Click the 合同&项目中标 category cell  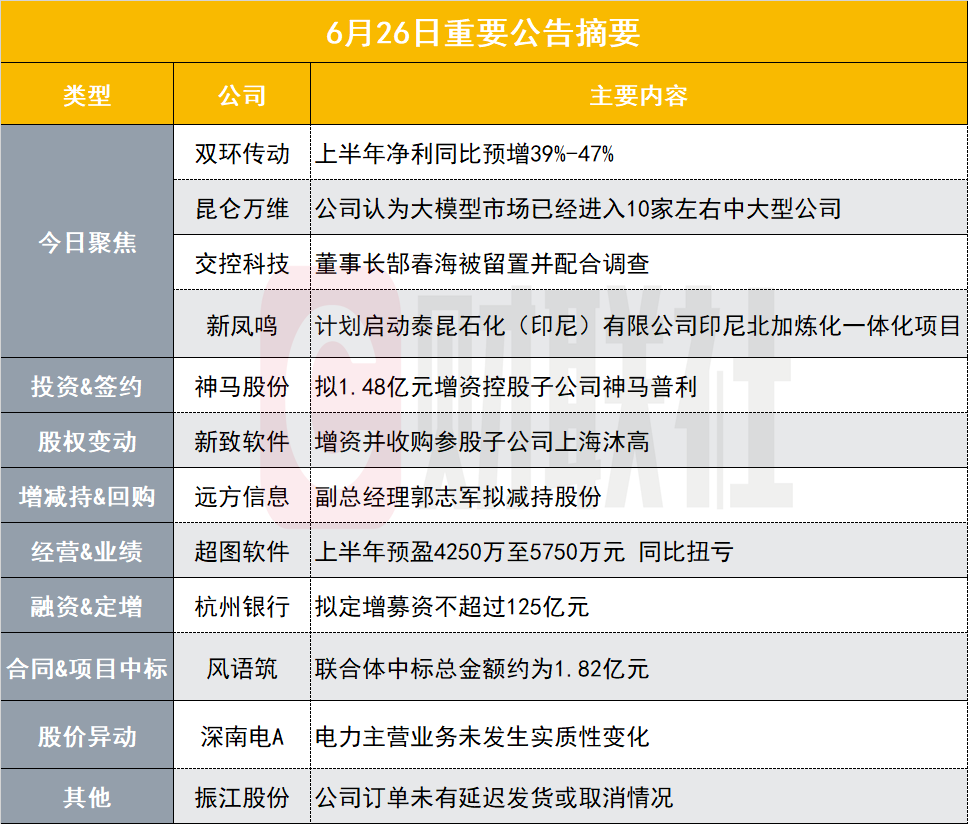[x=87, y=668]
